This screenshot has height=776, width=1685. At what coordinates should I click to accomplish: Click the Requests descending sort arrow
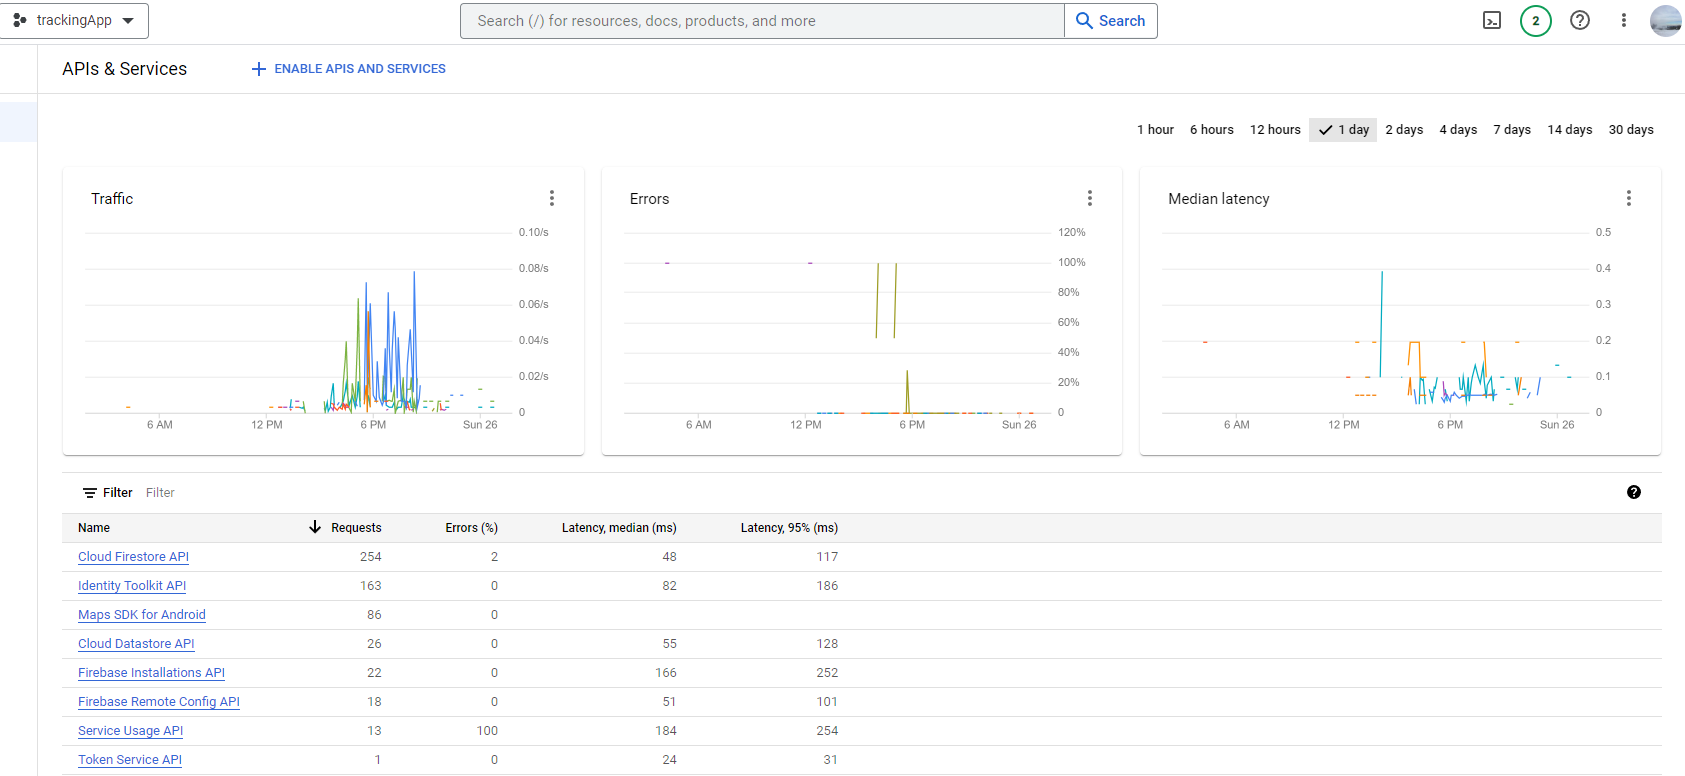[x=315, y=527]
